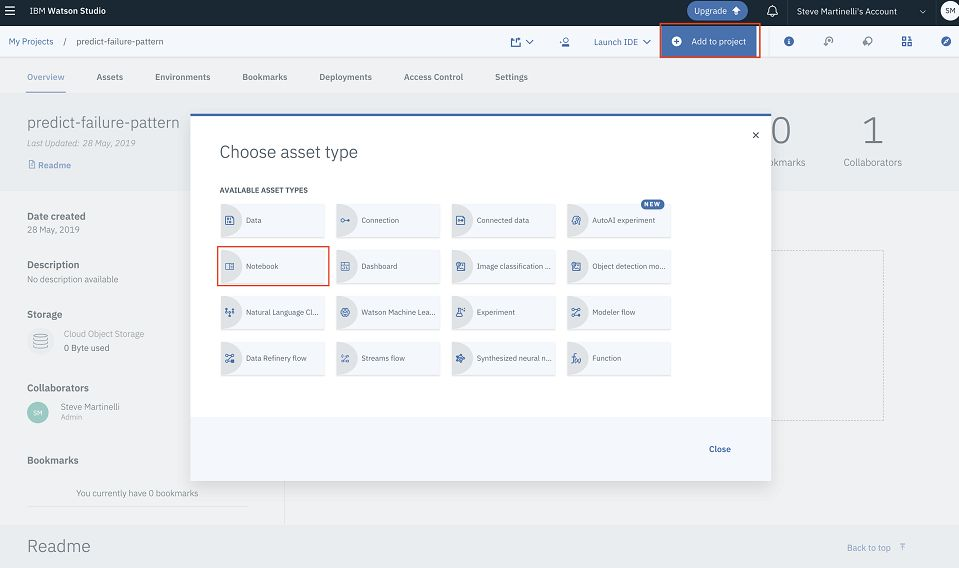
Task: Choose the Notebook asset type
Action: point(273,267)
